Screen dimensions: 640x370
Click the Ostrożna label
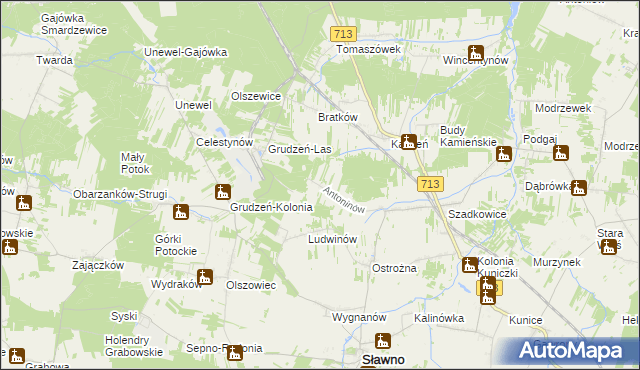coord(394,268)
